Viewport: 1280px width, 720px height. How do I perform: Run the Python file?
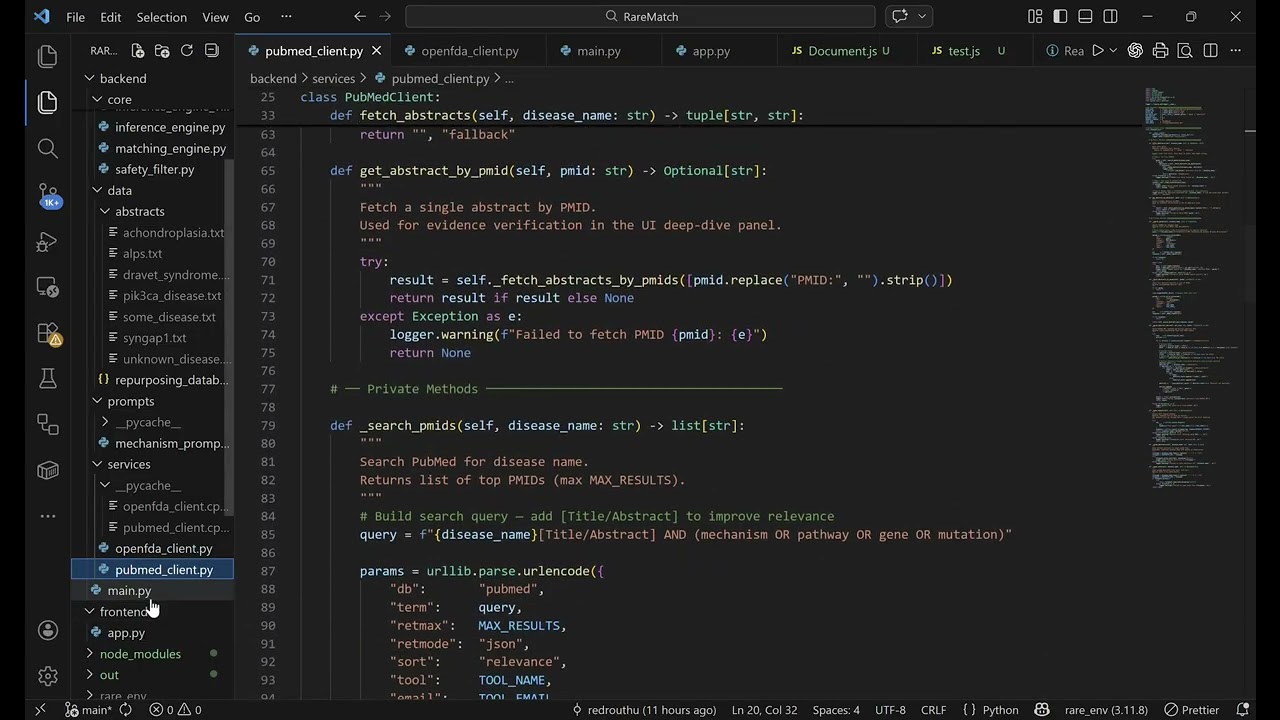1098,51
